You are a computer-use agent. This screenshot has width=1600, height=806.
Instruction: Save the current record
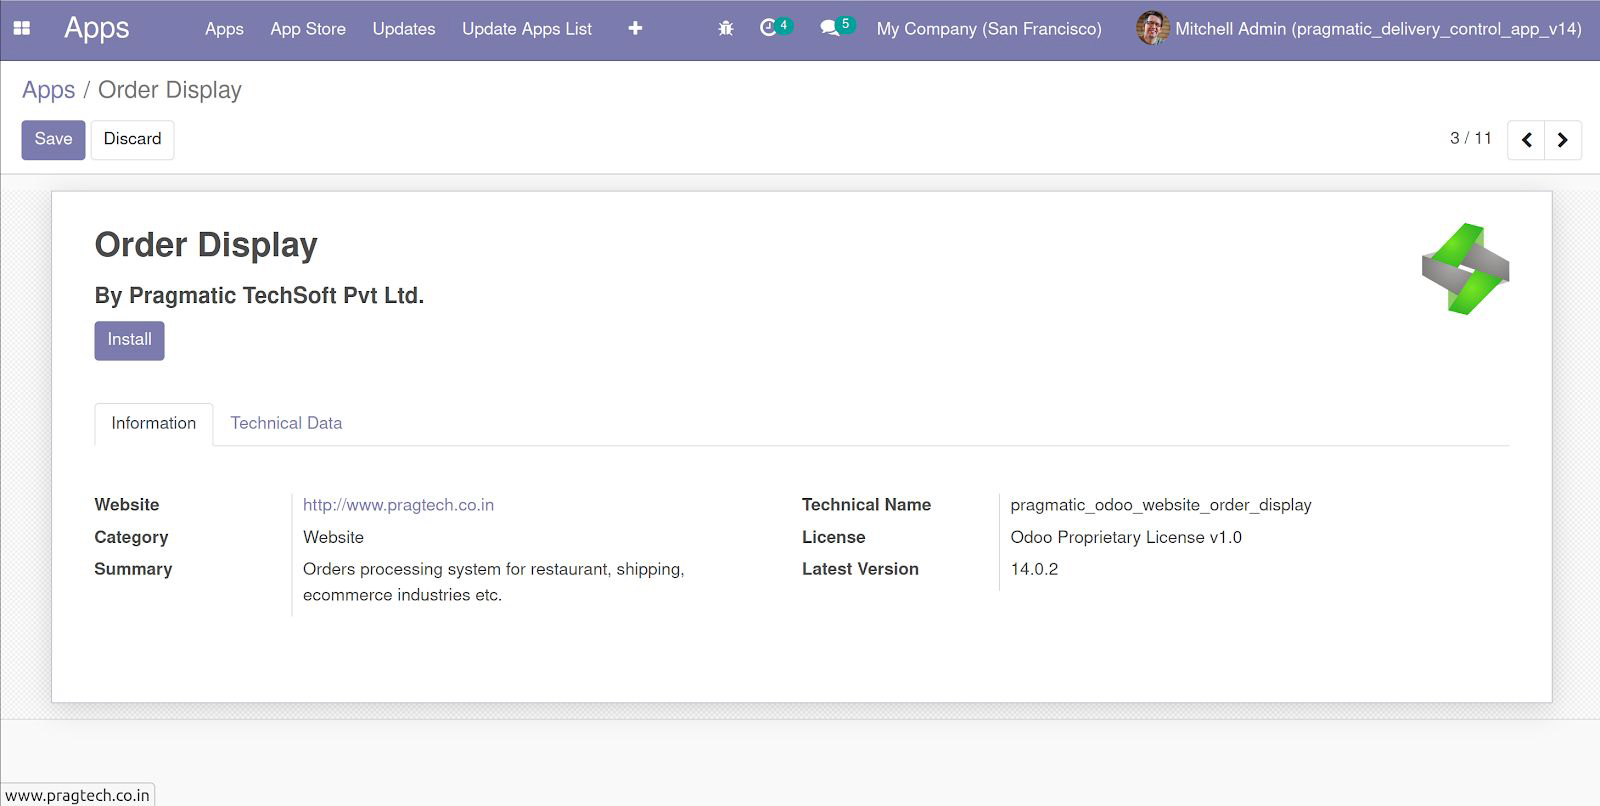coord(53,139)
